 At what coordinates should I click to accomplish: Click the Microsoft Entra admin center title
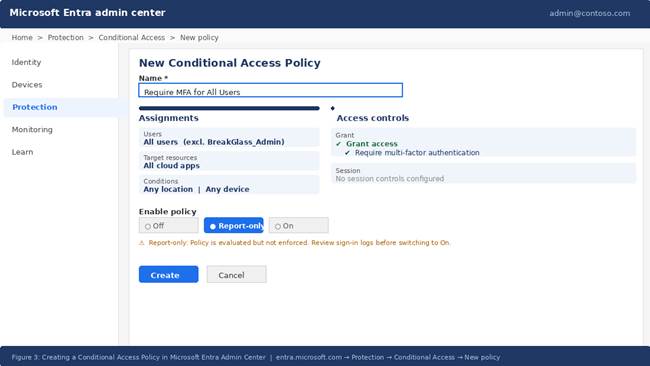[87, 13]
